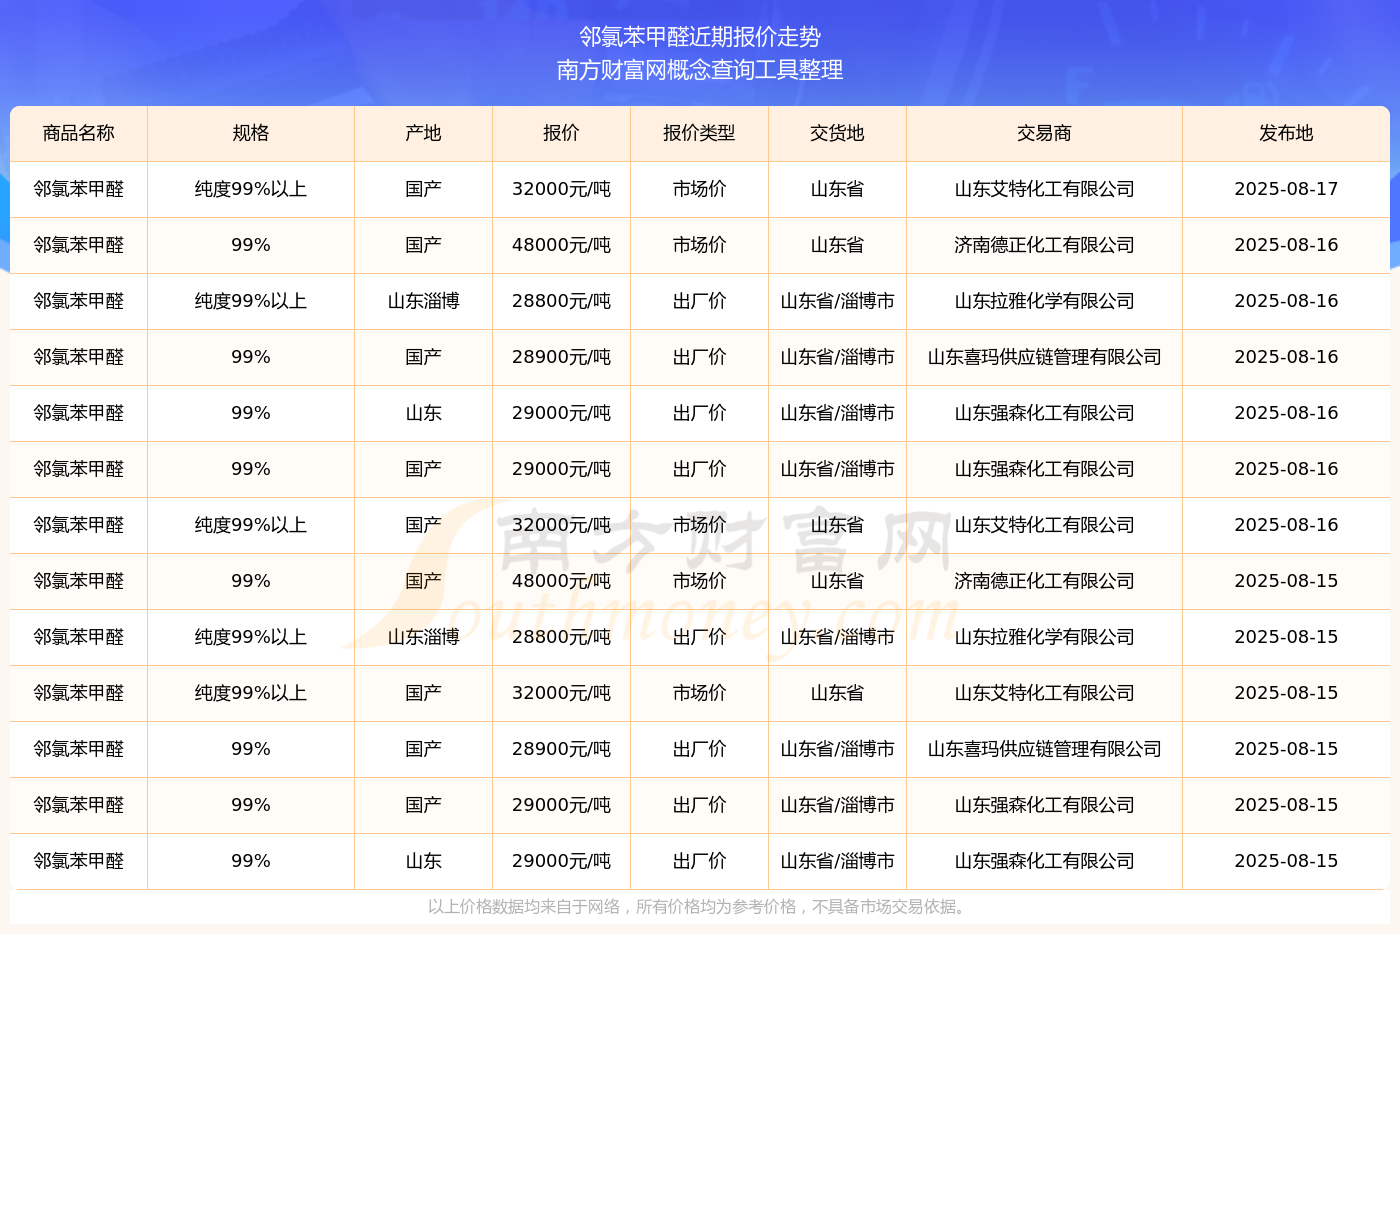Click 28800元/吨 in the 2025-08-16 row
Screen dimensions: 1400x1205
click(x=562, y=301)
